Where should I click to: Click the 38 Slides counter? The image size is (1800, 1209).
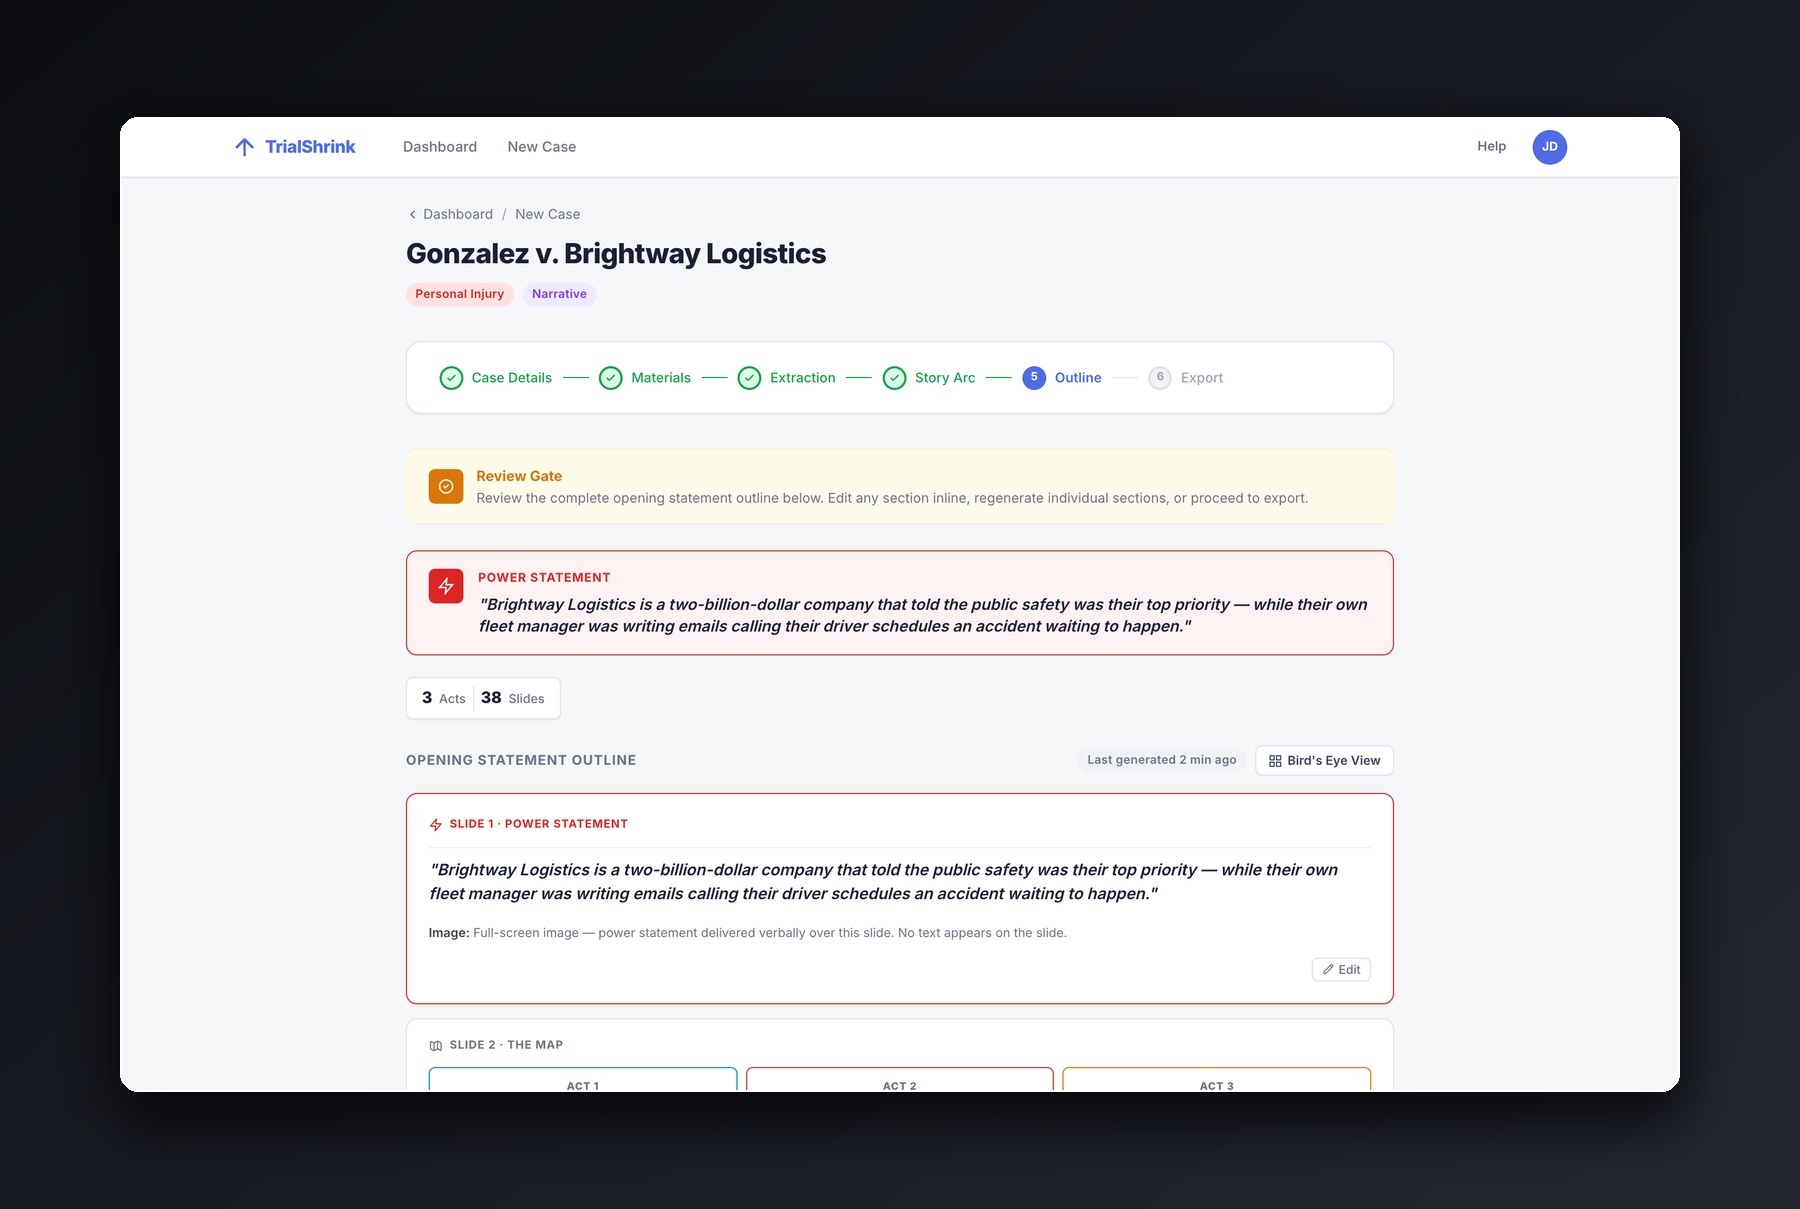pyautogui.click(x=513, y=698)
